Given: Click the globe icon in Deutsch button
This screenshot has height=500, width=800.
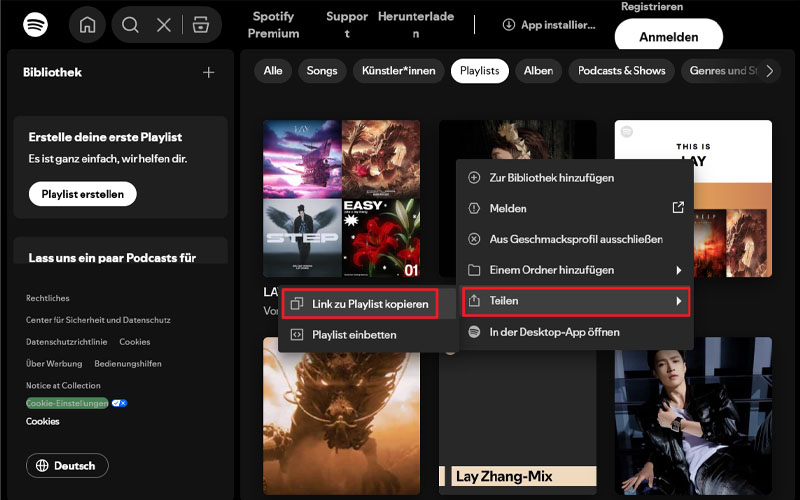Looking at the screenshot, I should click(x=42, y=465).
